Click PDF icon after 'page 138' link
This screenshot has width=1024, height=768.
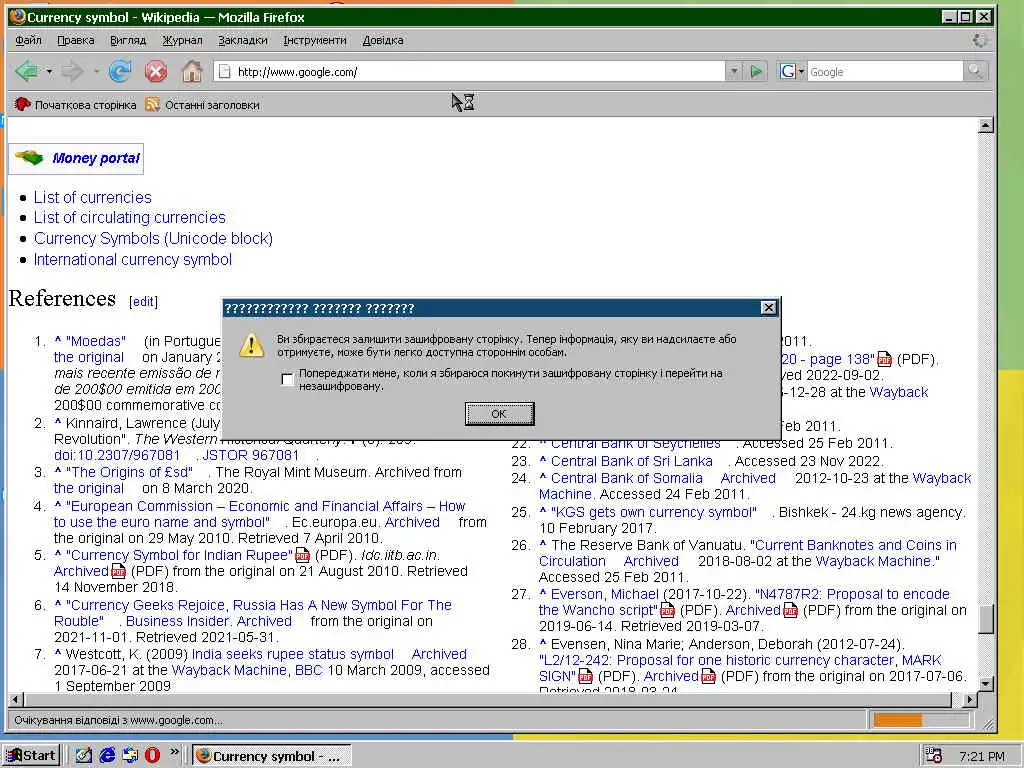click(884, 359)
